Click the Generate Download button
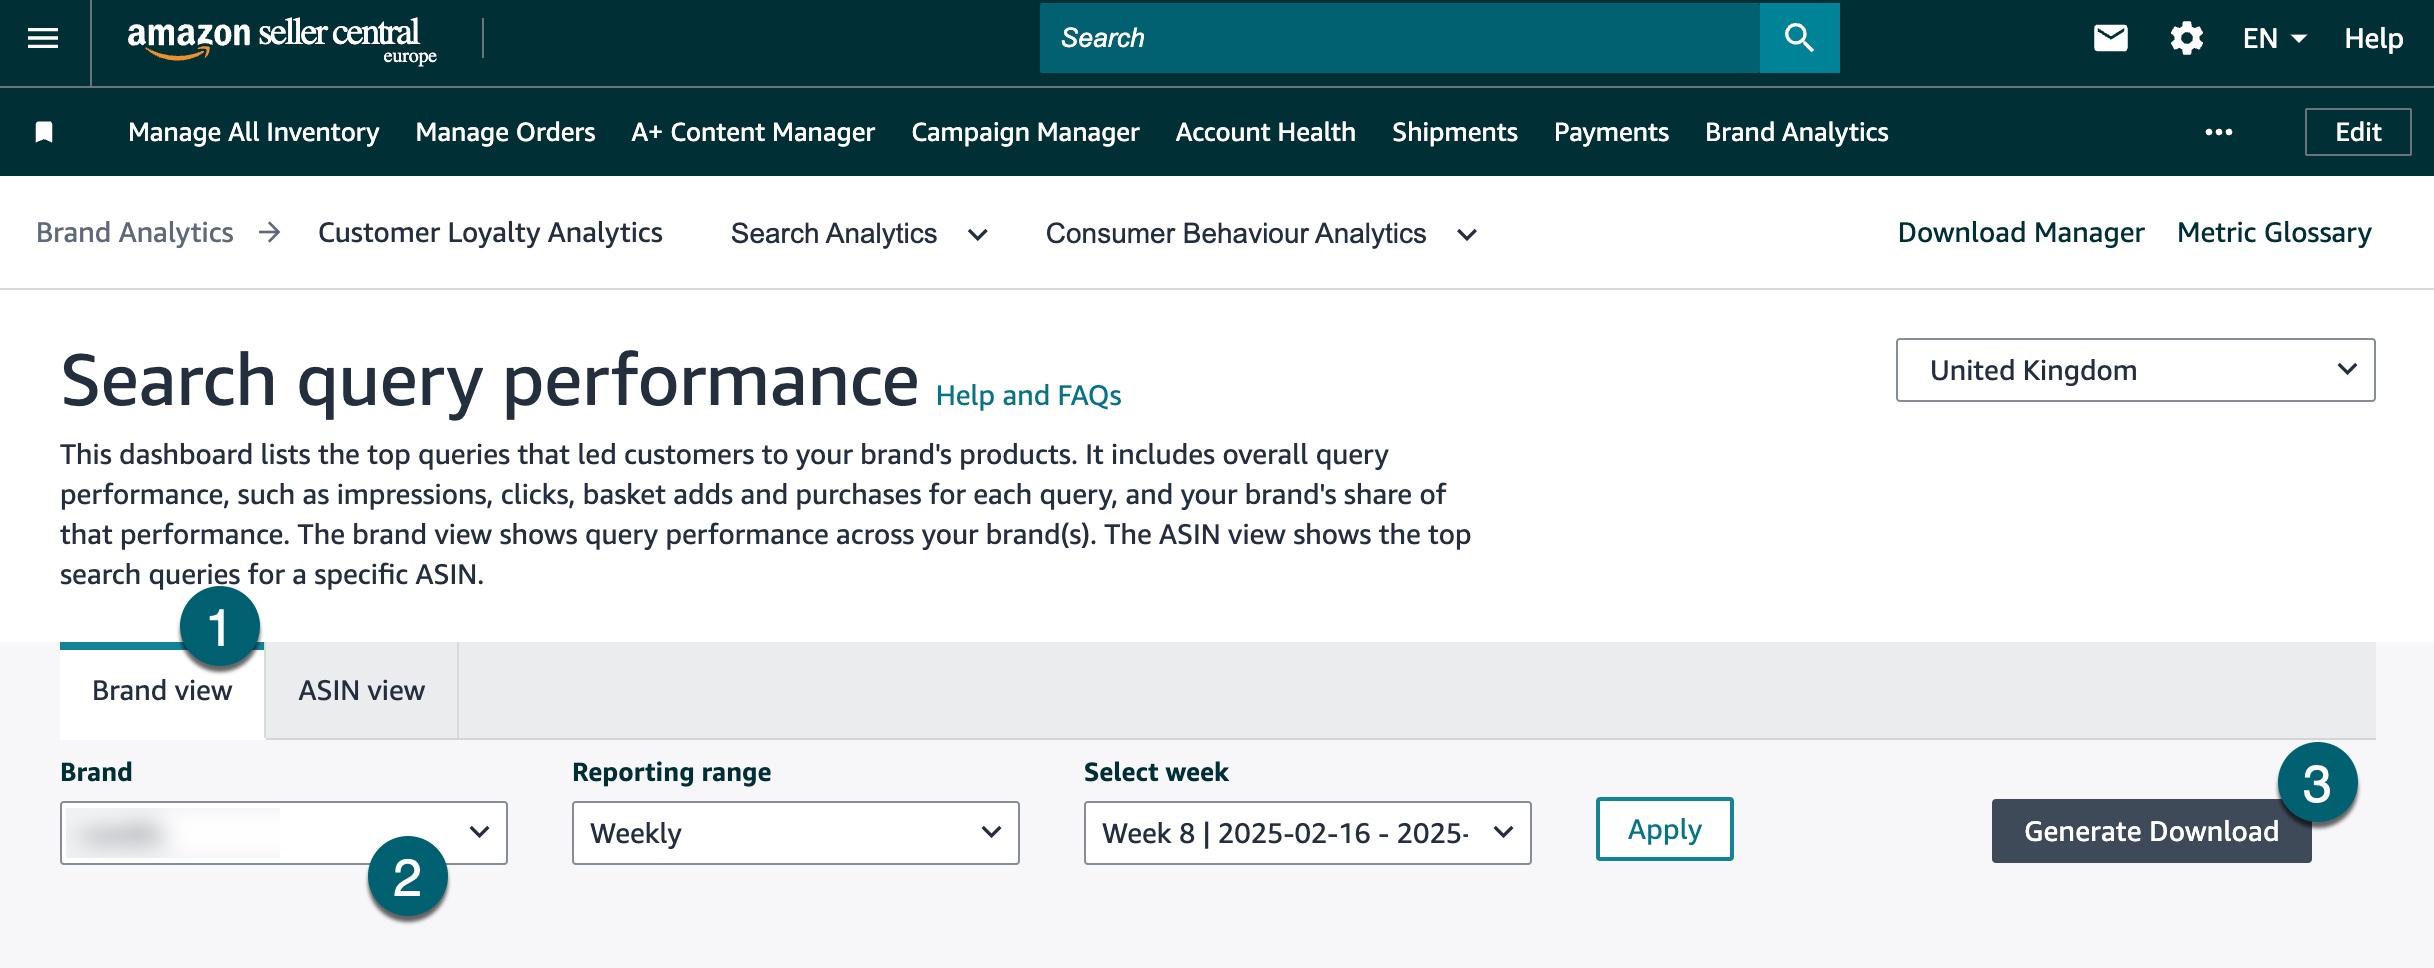Image resolution: width=2434 pixels, height=968 pixels. click(2151, 831)
